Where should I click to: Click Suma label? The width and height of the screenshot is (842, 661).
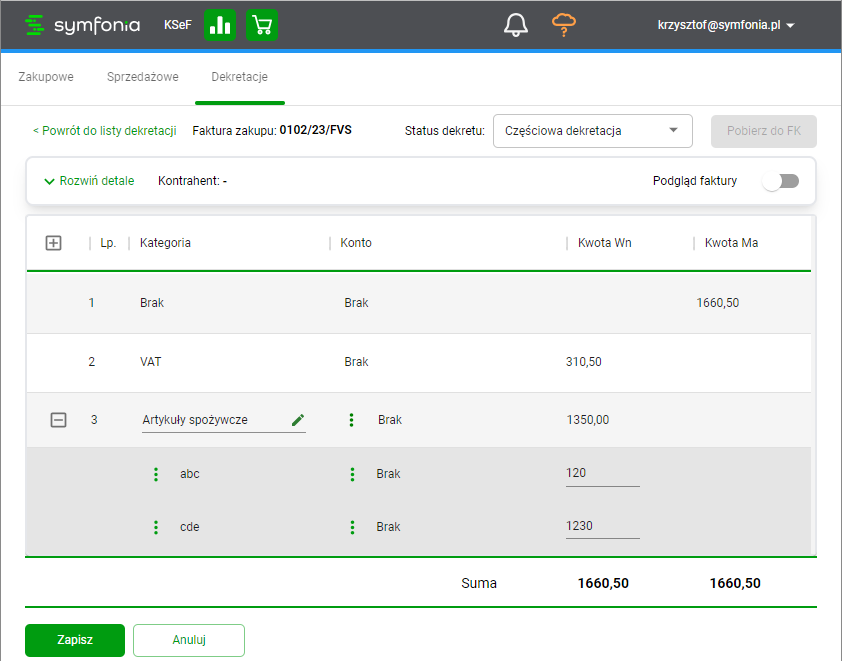(x=479, y=584)
